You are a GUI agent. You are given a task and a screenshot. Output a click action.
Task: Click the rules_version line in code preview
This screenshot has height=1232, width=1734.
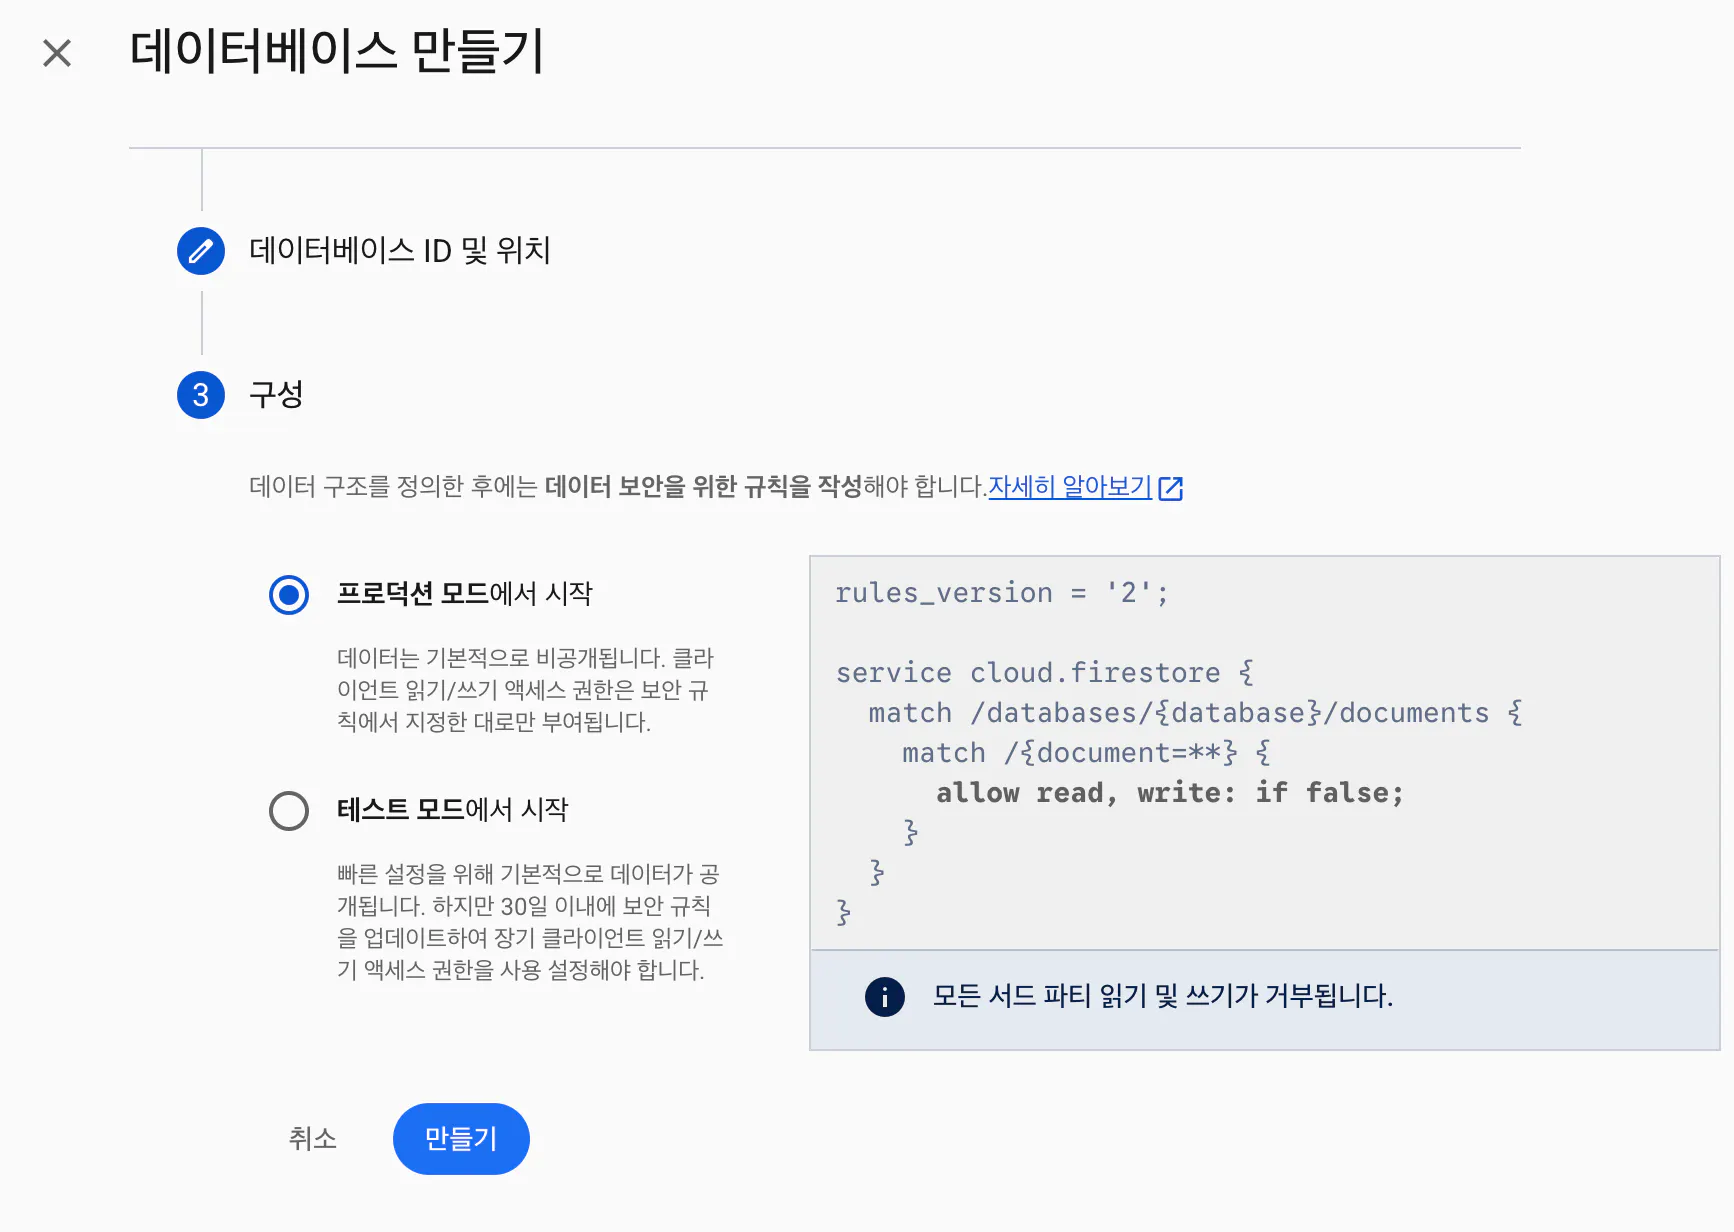click(x=1001, y=593)
